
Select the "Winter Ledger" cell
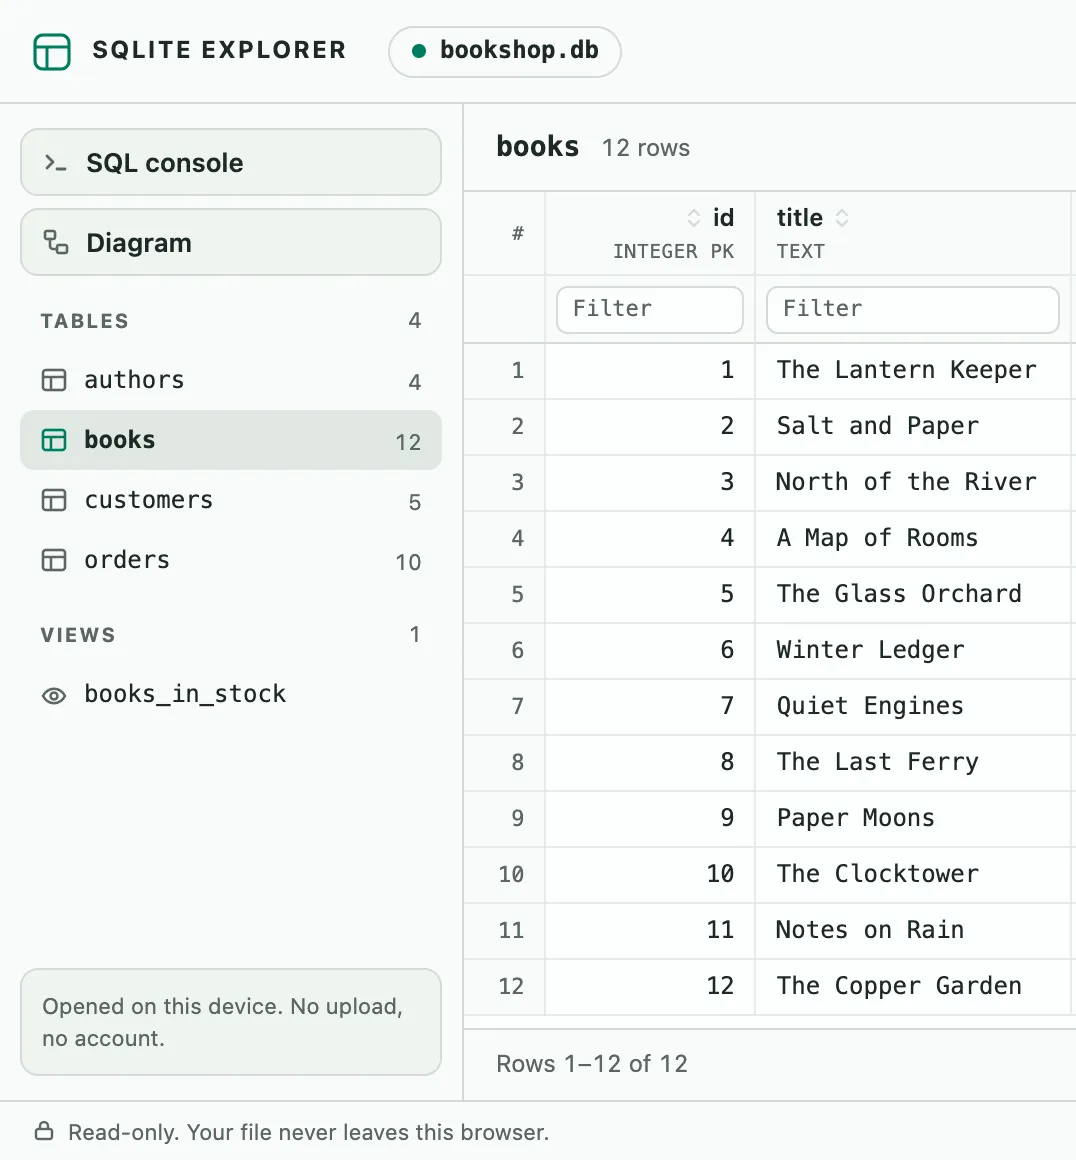click(x=915, y=651)
